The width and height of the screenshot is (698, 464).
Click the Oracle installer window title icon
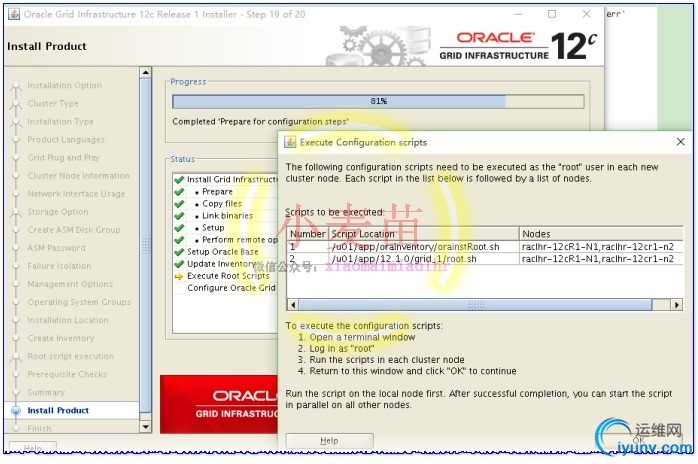pos(14,14)
